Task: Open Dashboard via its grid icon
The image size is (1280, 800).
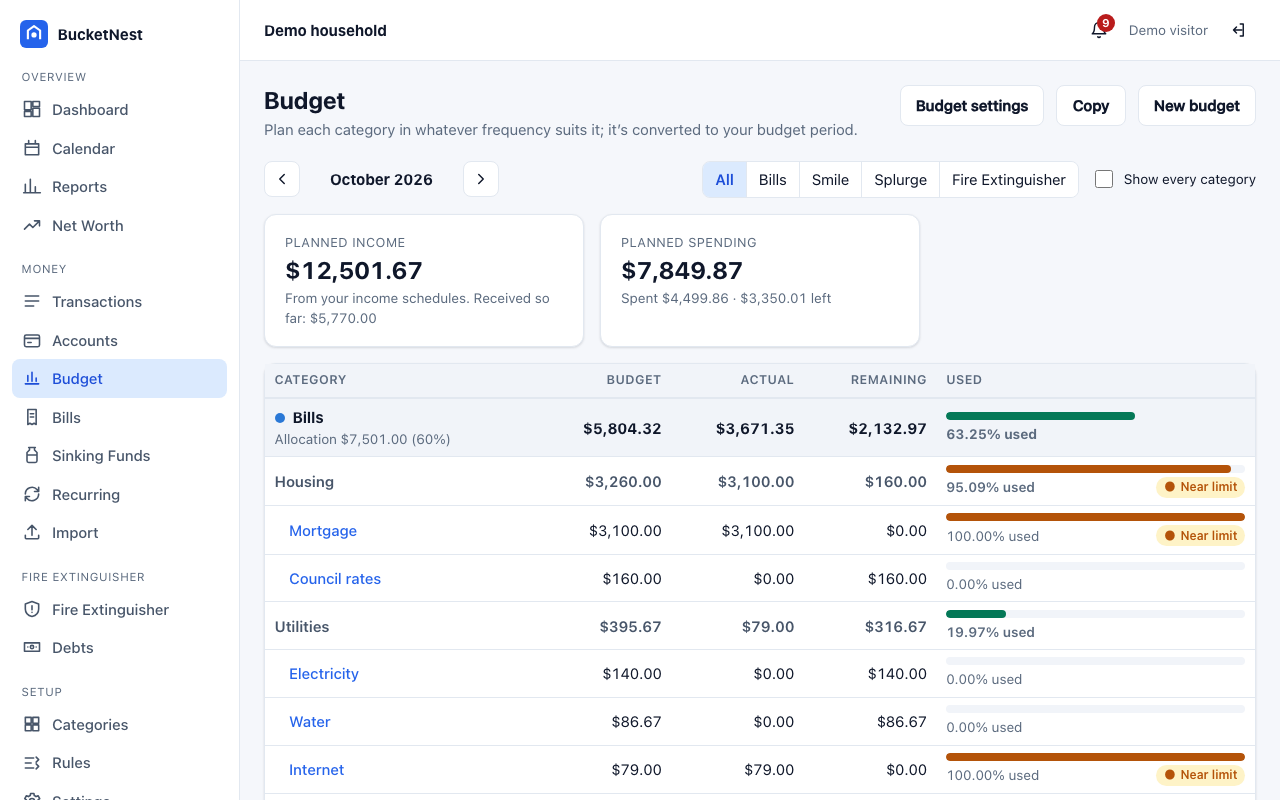Action: click(x=32, y=110)
